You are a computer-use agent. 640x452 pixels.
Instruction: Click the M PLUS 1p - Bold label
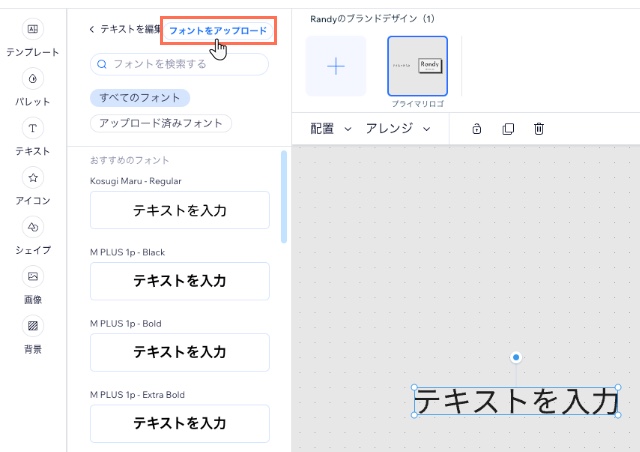126,323
